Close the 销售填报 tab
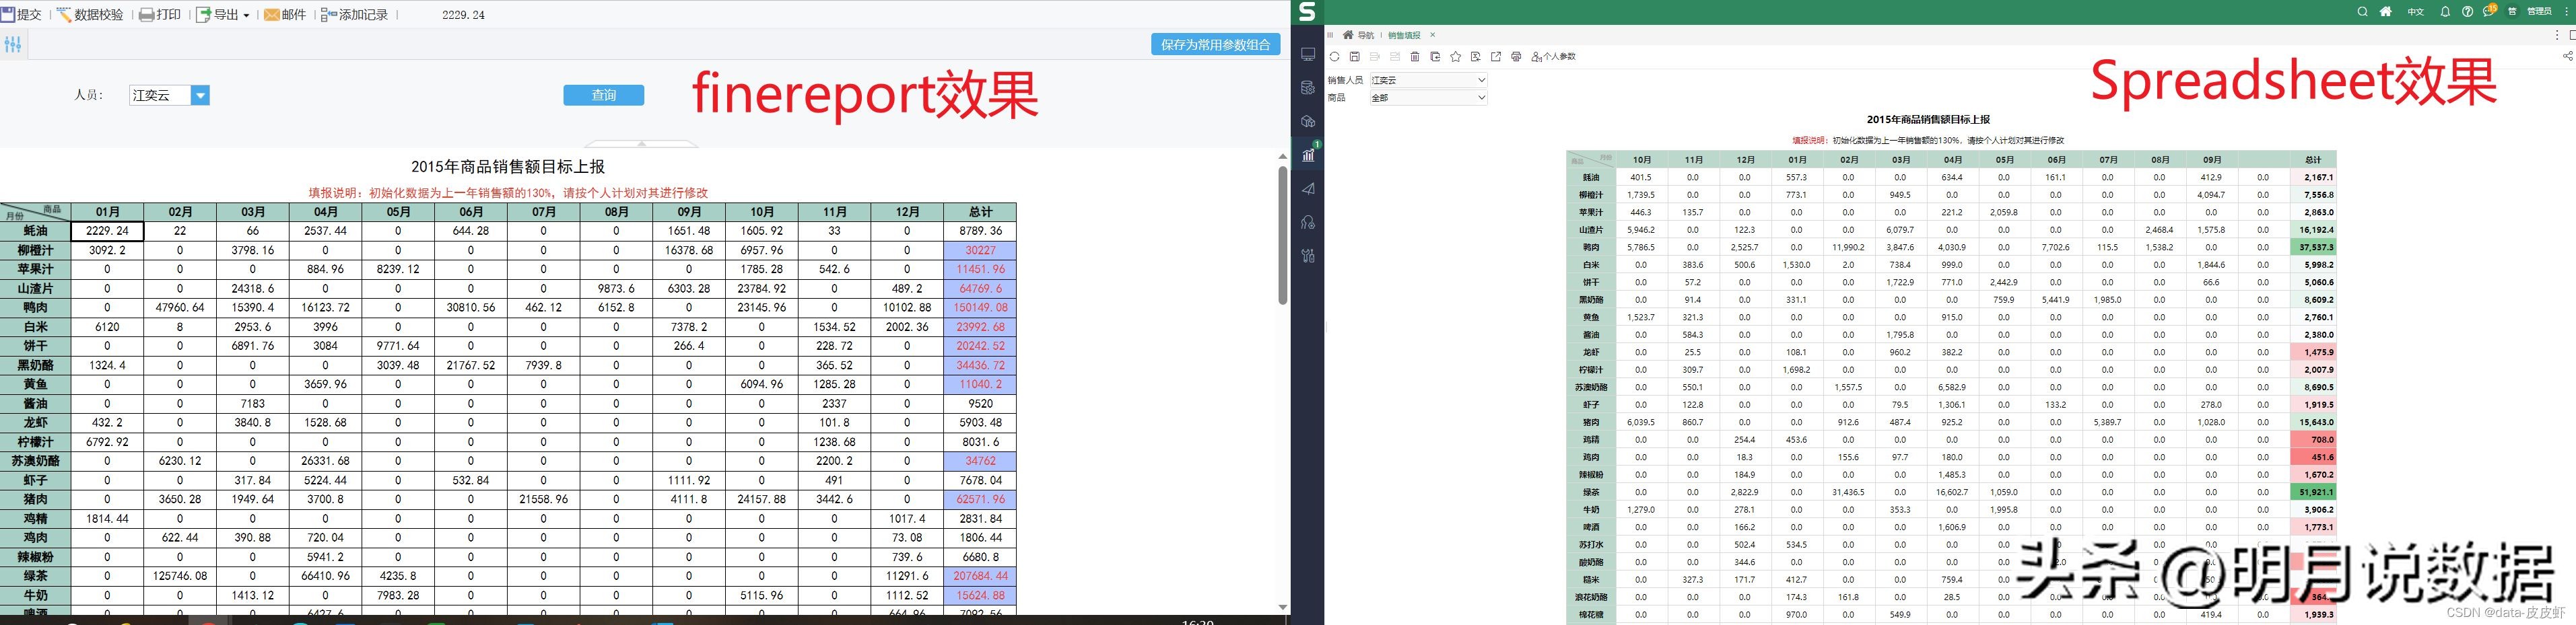The image size is (2576, 625). click(x=1432, y=35)
